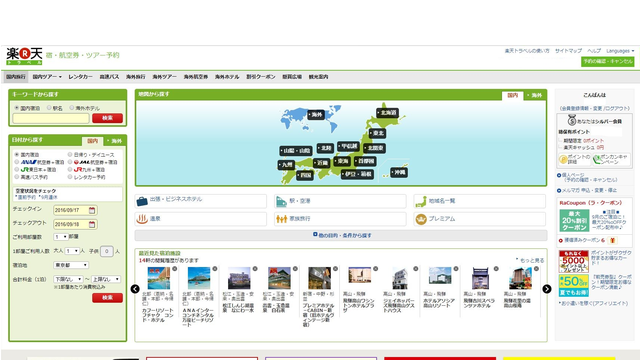The image size is (640, 360).
Task: Open the highway bus nav item
Action: (x=109, y=77)
